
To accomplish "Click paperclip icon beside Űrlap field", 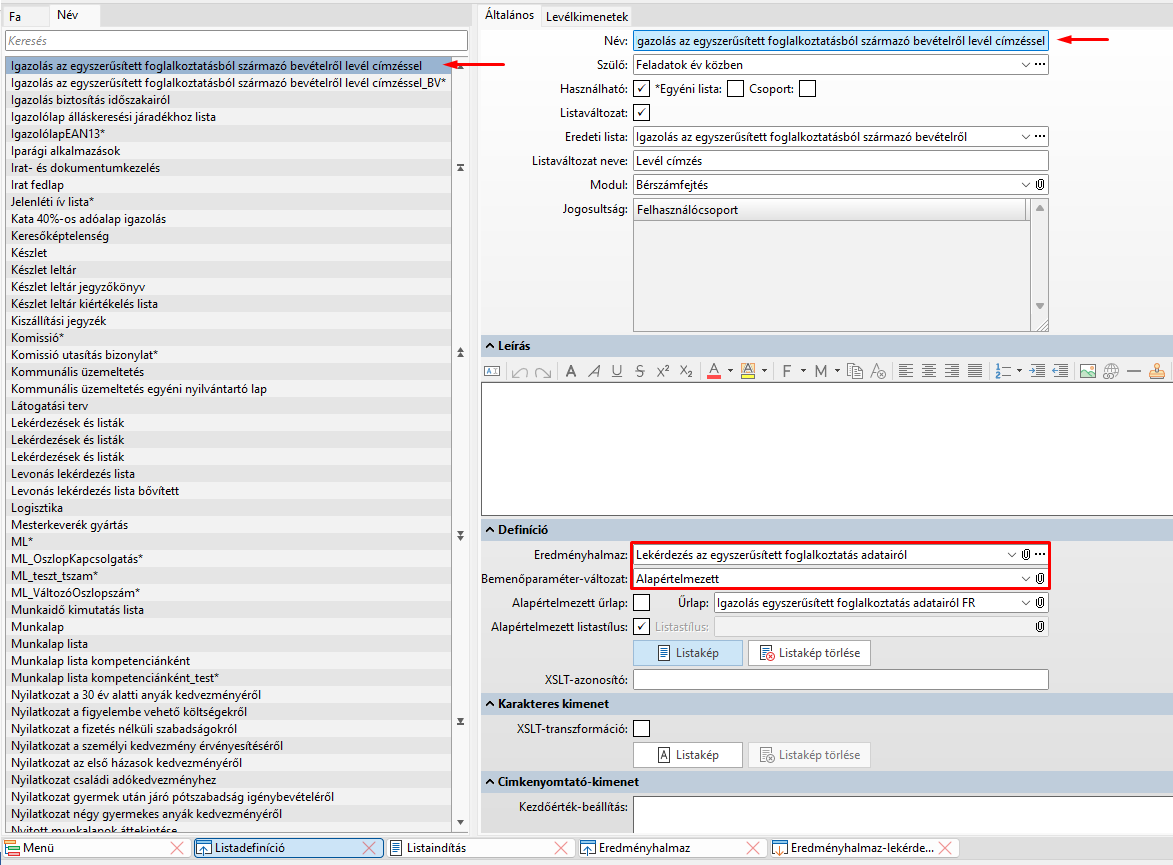I will click(x=1040, y=602).
